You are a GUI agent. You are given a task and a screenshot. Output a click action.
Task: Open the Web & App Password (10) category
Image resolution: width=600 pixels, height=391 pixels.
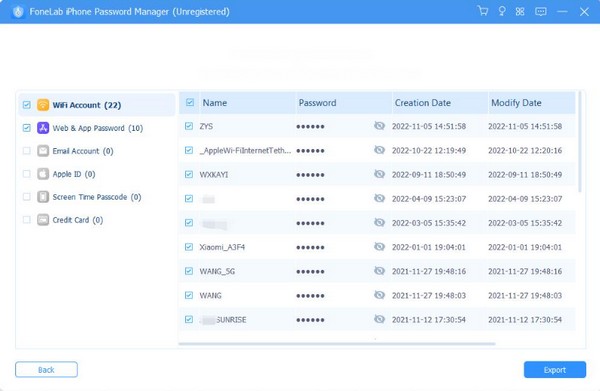click(97, 128)
